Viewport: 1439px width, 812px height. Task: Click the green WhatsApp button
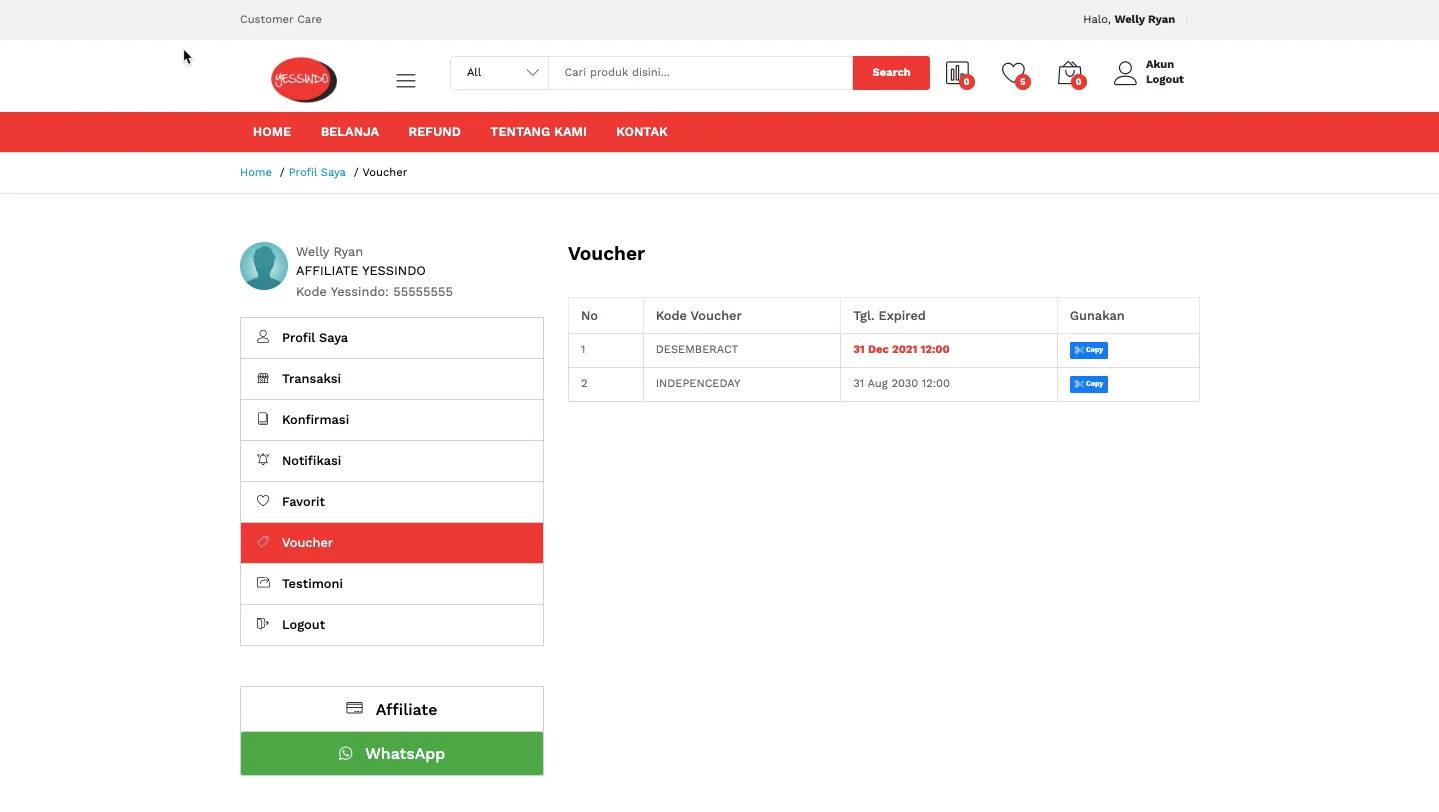[x=391, y=754]
